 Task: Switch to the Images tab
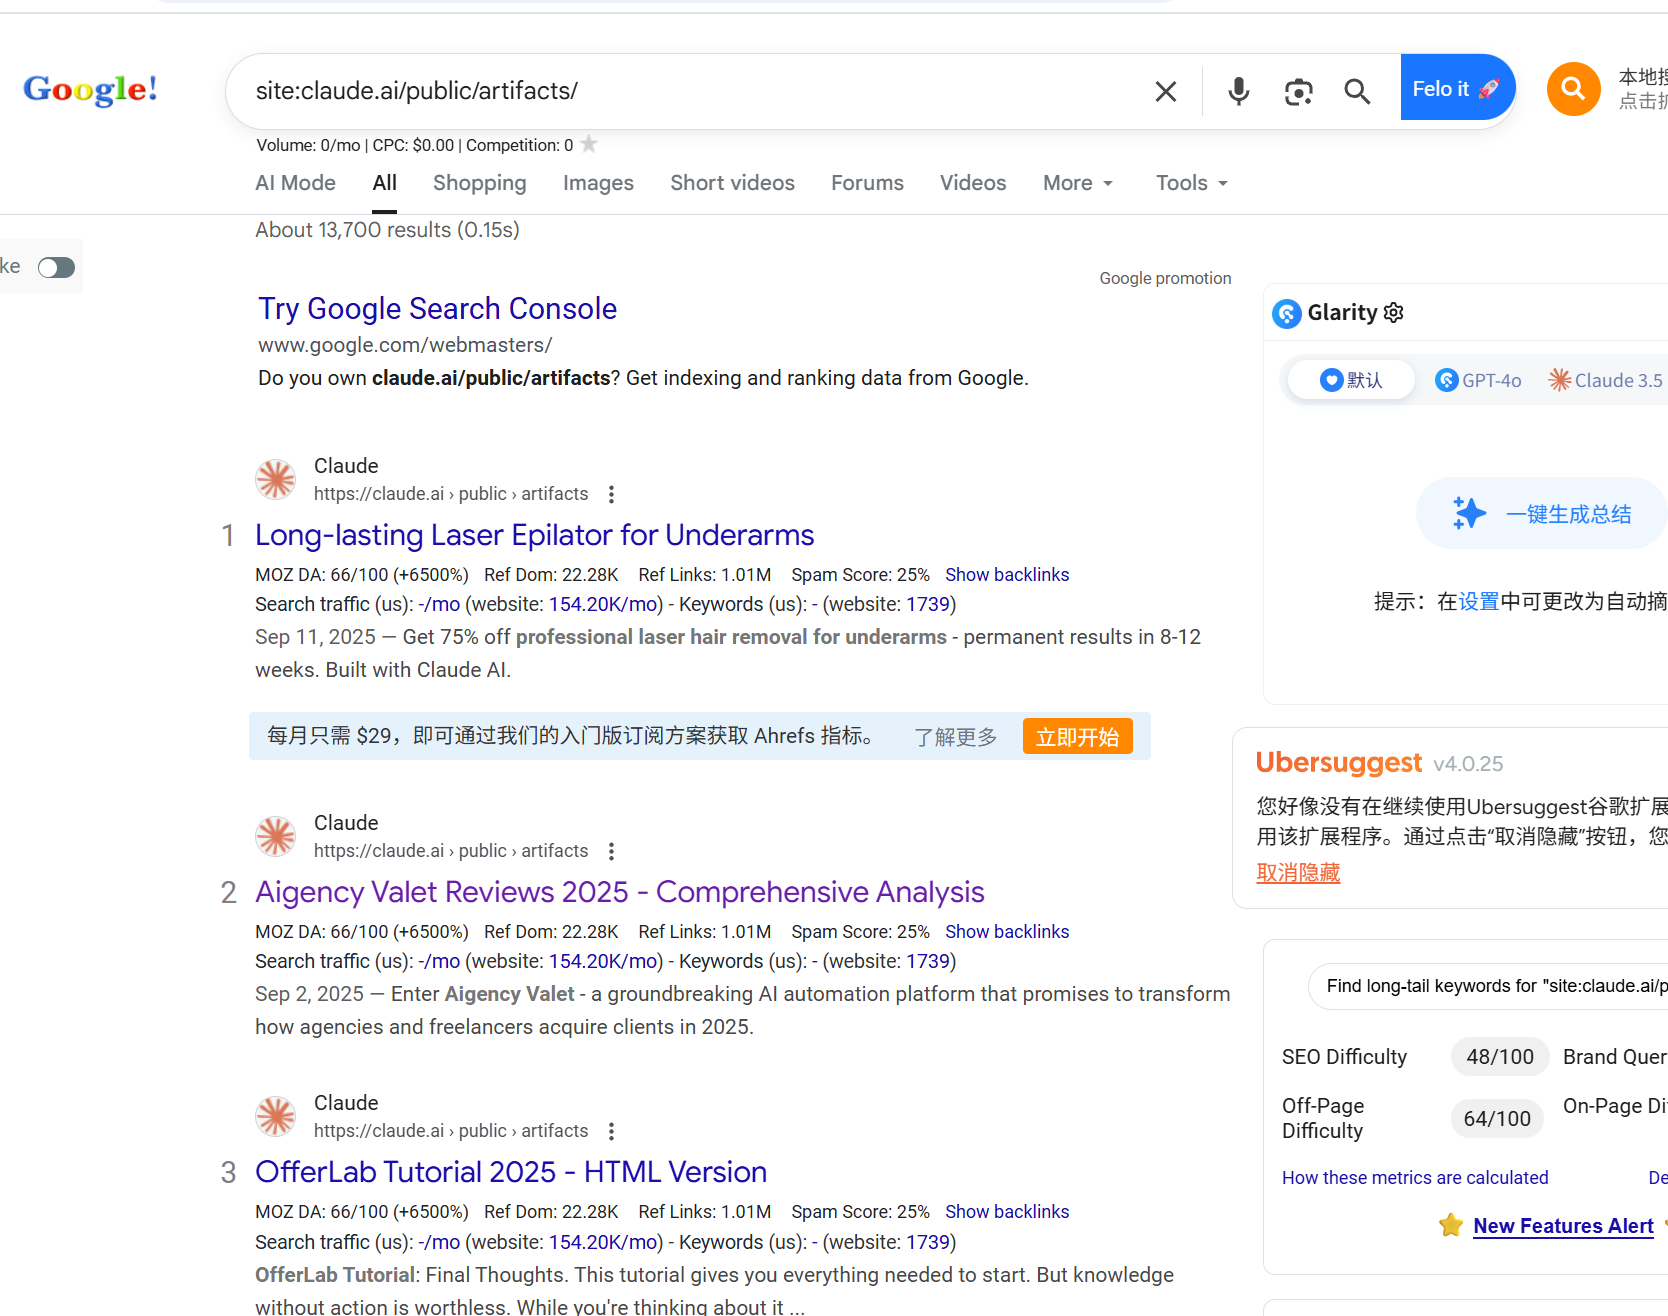598,183
